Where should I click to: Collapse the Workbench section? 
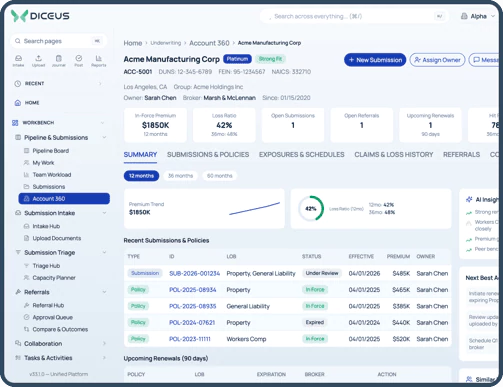103,123
